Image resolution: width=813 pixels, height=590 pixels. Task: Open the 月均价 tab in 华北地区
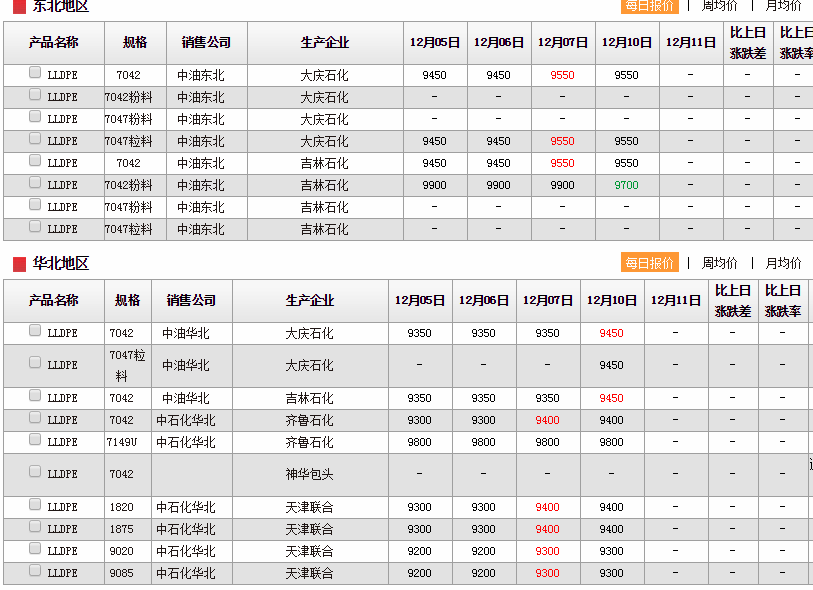click(x=783, y=263)
